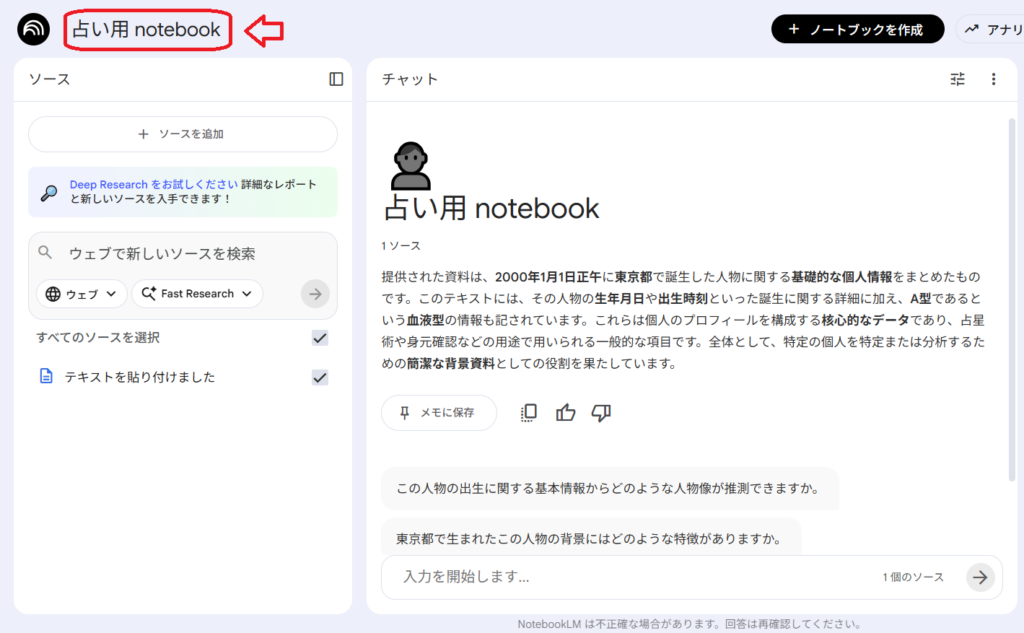Toggle すべてのソースを選択 checkbox
1024x633 pixels.
(x=320, y=338)
